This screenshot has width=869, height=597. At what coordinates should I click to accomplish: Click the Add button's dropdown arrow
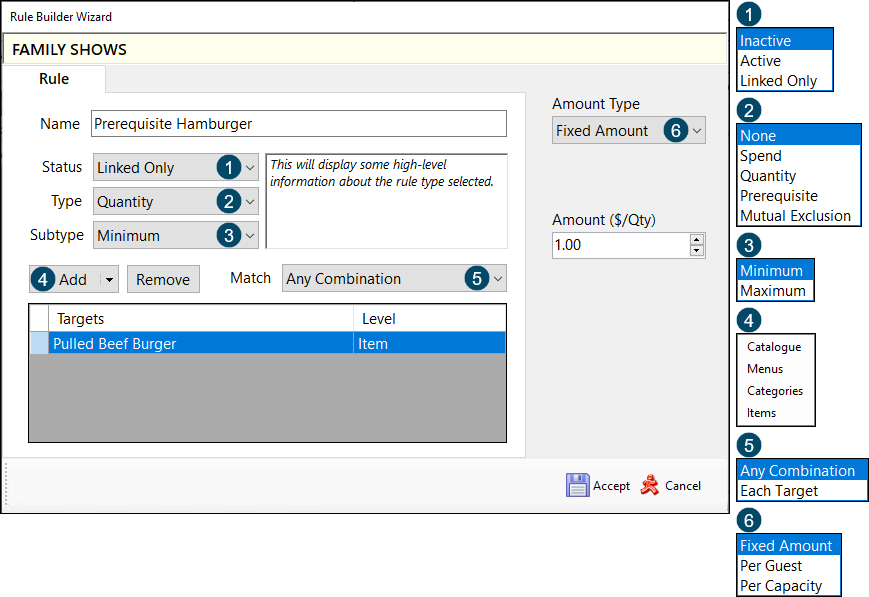(110, 279)
